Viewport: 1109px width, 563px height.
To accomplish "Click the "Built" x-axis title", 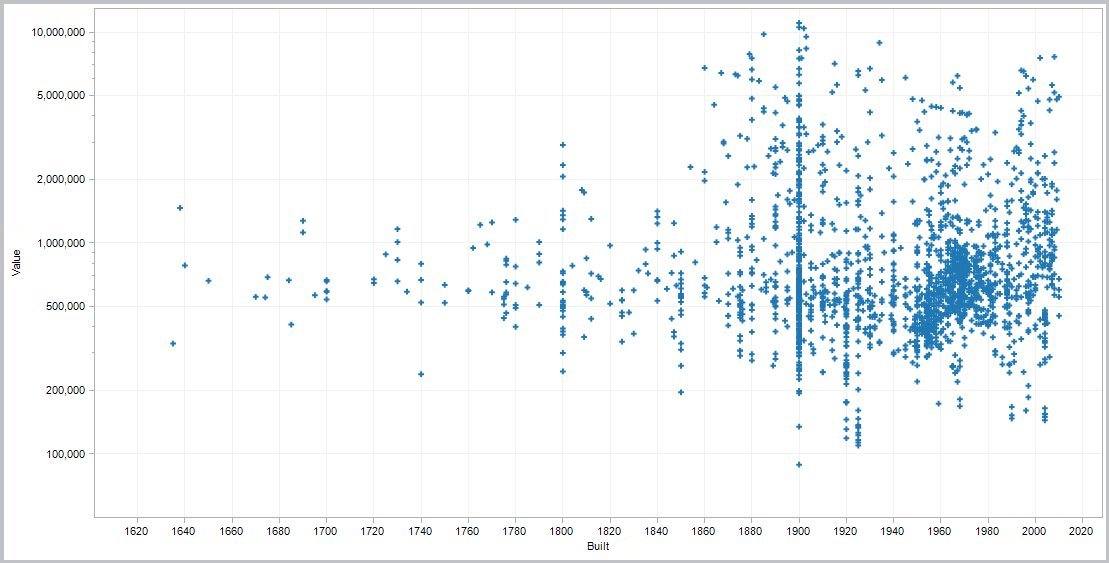I will point(598,547).
